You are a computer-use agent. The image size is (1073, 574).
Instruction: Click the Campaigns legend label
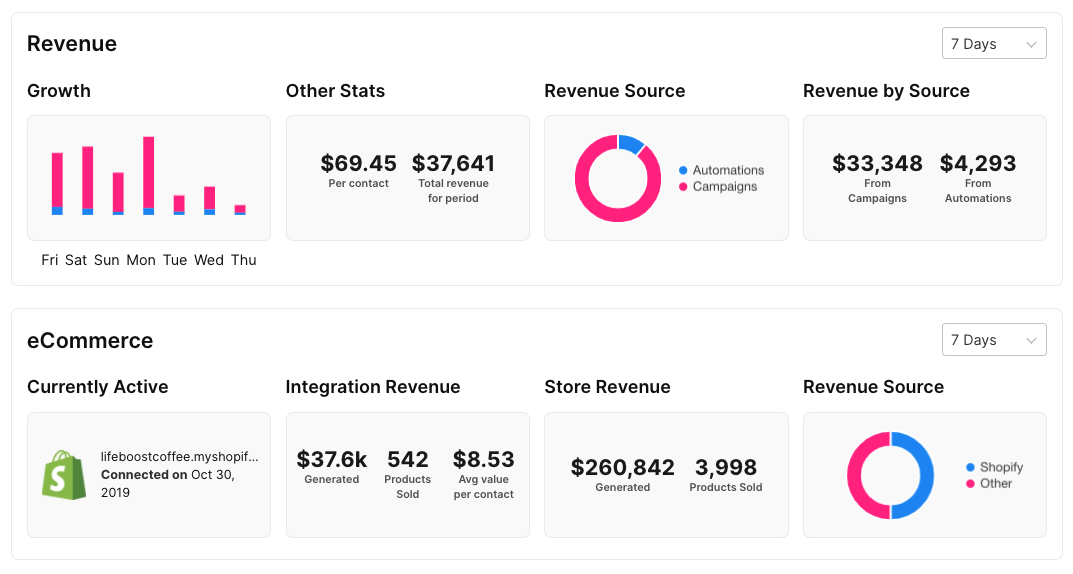[x=725, y=187]
